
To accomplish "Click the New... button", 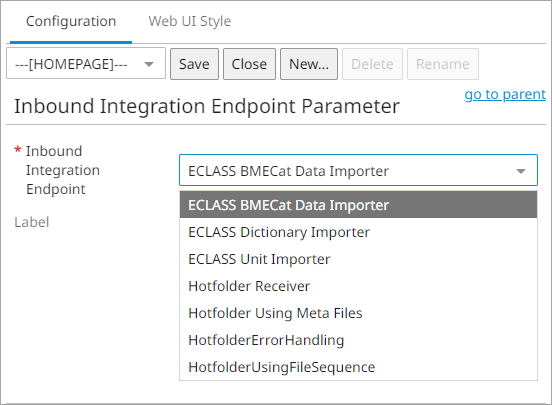I will point(309,64).
